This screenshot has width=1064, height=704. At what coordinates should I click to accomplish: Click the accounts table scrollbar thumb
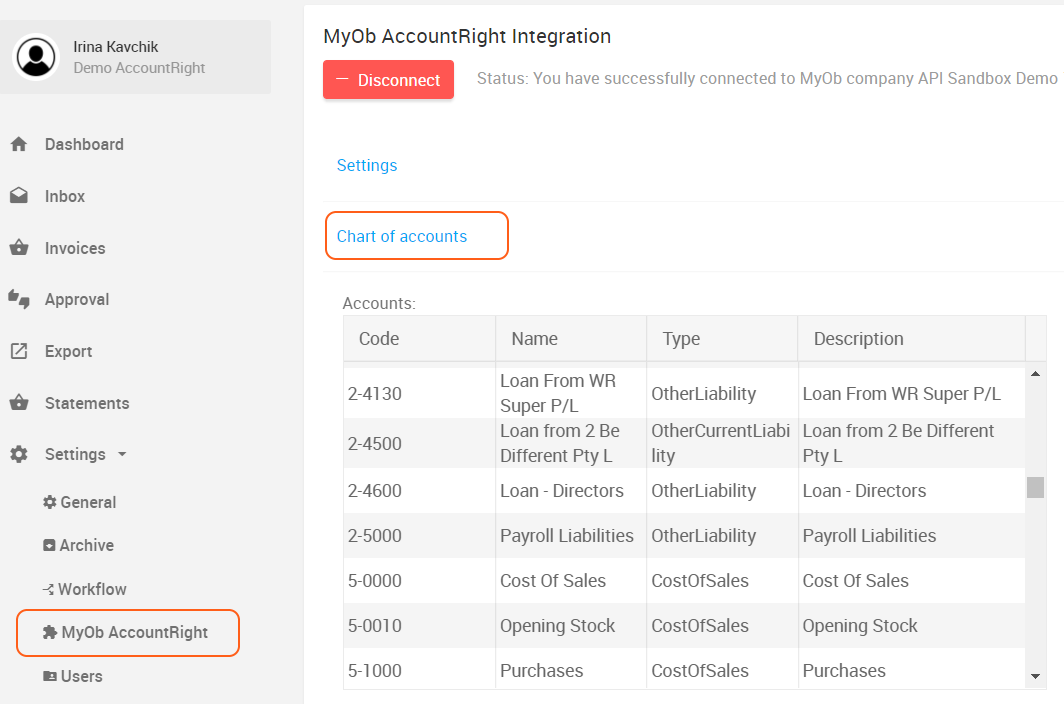(1036, 487)
